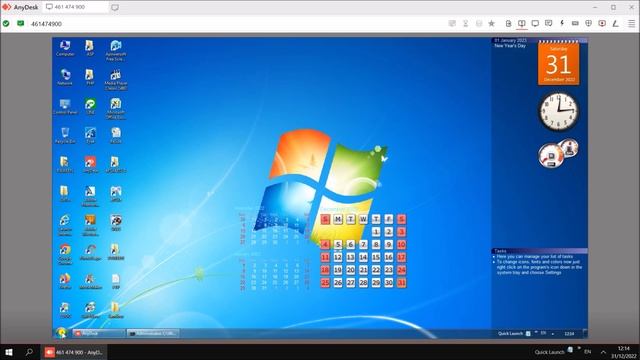
Task: Click date 25 in the large calendar widget
Action: (325, 282)
